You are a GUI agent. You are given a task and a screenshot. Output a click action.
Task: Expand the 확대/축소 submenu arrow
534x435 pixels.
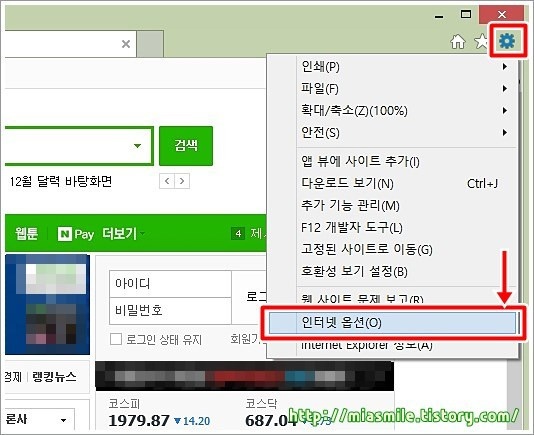(505, 110)
